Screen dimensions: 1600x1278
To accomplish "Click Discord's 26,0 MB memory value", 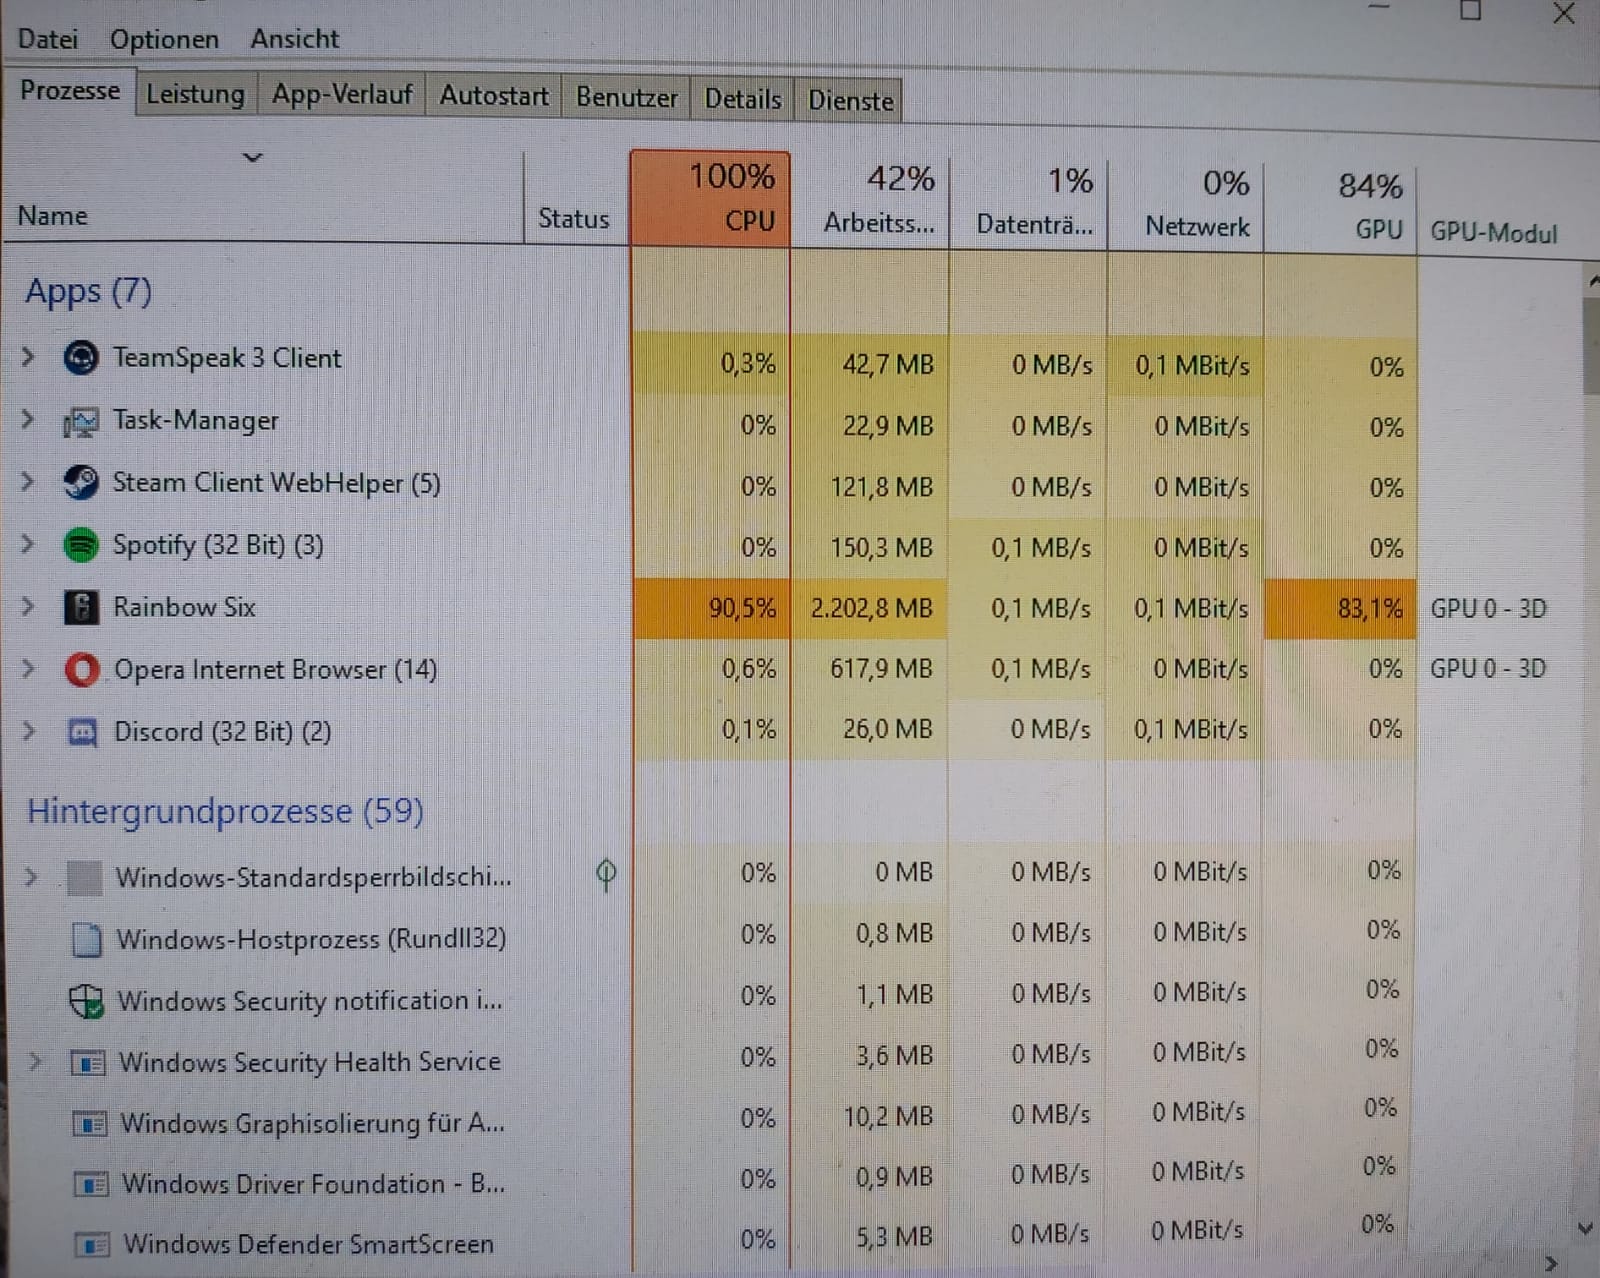I will [x=887, y=729].
